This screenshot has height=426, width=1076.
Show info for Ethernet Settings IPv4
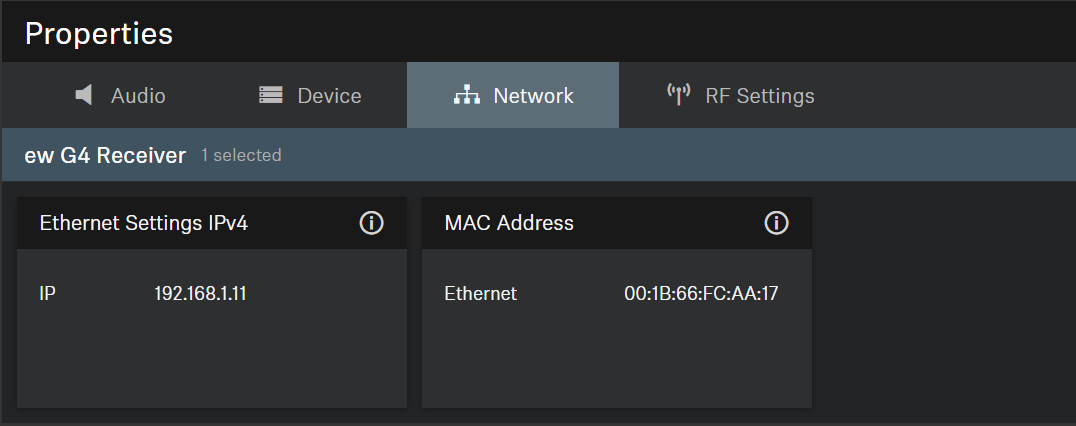371,223
